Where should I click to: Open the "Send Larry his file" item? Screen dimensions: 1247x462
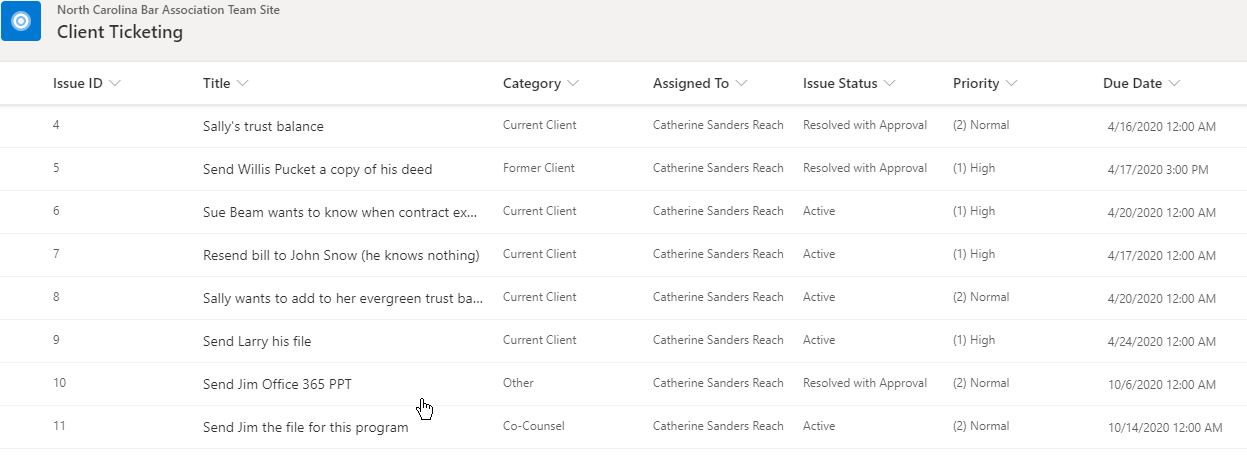tap(257, 342)
